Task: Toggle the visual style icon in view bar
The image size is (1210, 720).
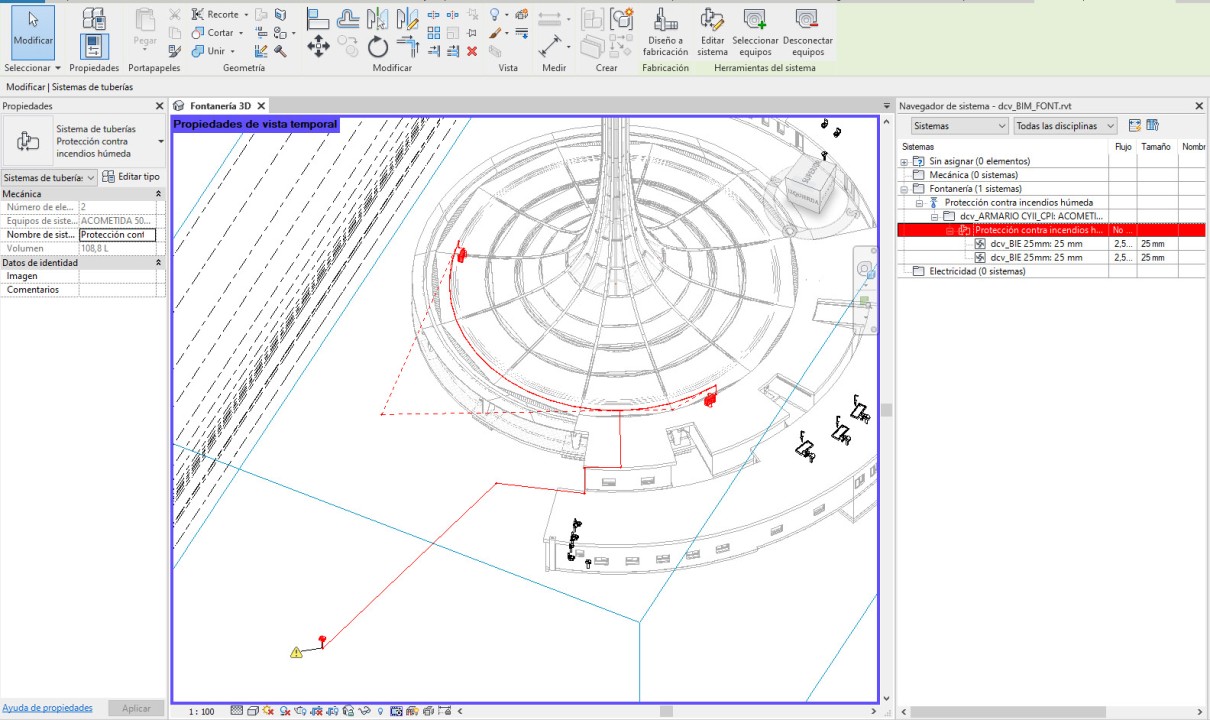Action: (253, 711)
